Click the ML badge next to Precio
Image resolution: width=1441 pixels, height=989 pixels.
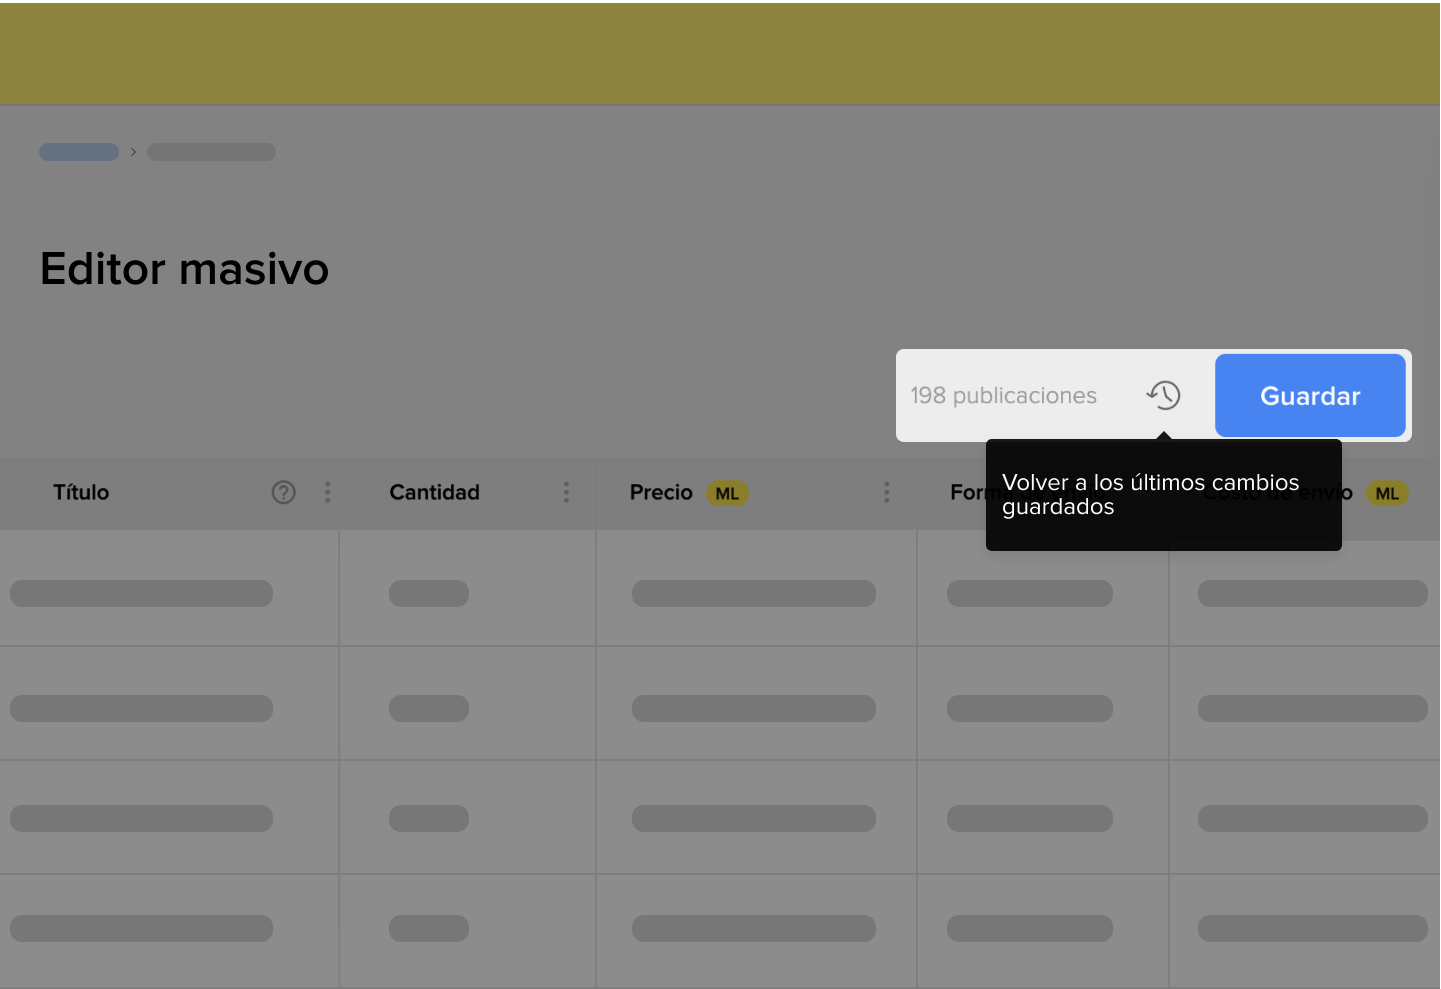[727, 493]
